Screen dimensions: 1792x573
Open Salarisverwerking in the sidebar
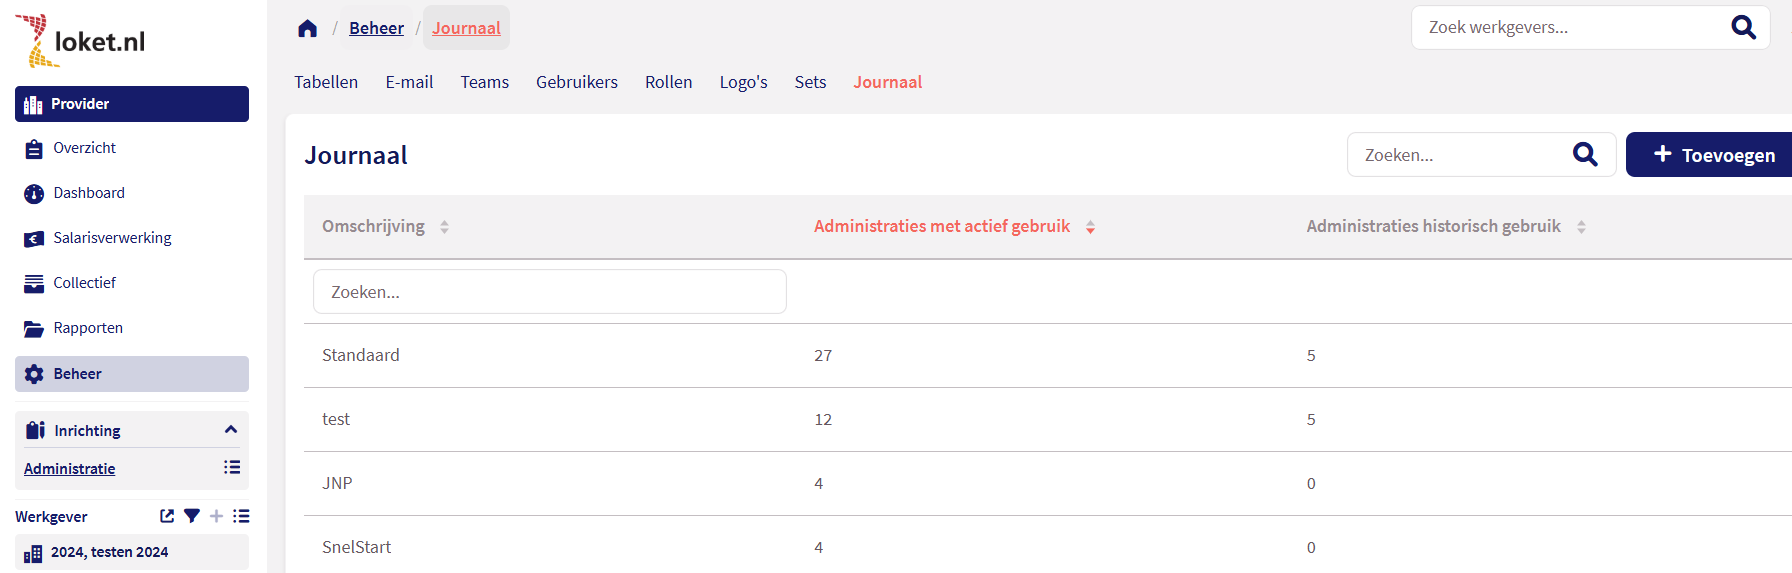[112, 238]
